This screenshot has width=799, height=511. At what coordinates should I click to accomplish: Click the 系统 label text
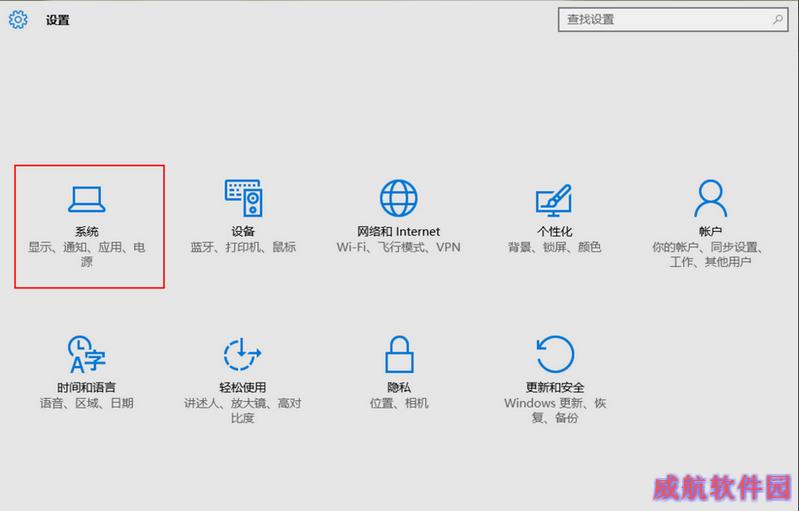(x=87, y=232)
